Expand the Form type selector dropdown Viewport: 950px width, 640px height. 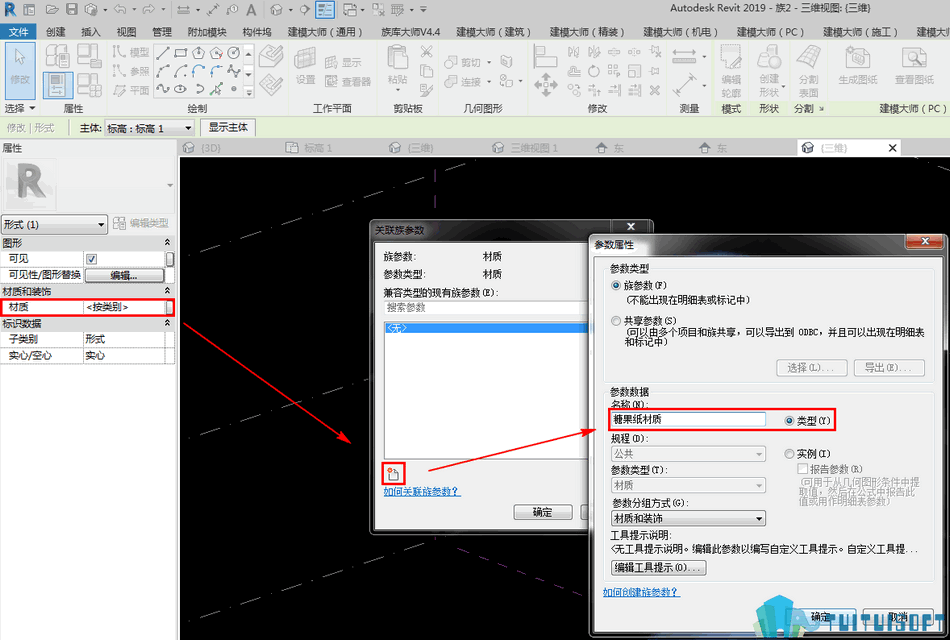pos(55,224)
